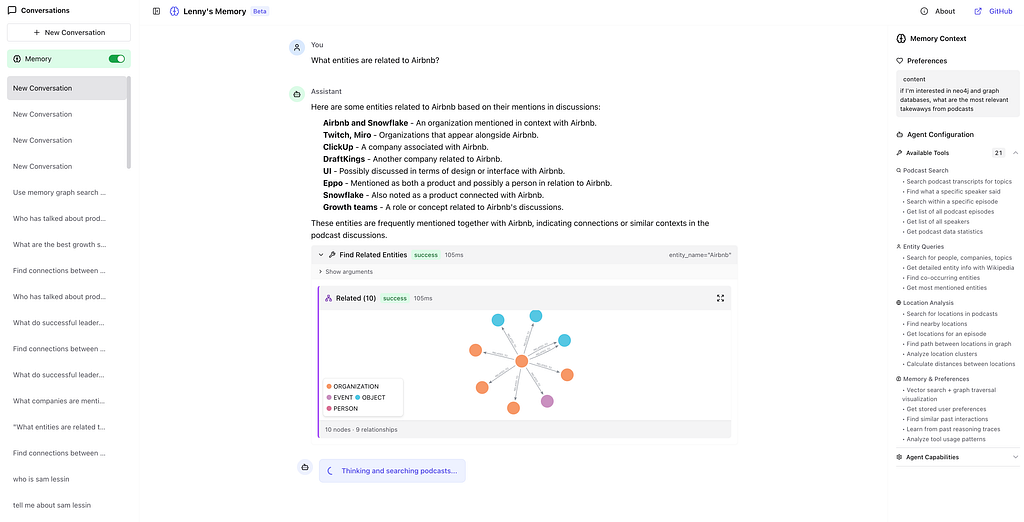1024x522 pixels.
Task: Expand the Agent Capabilities section
Action: [x=1015, y=457]
